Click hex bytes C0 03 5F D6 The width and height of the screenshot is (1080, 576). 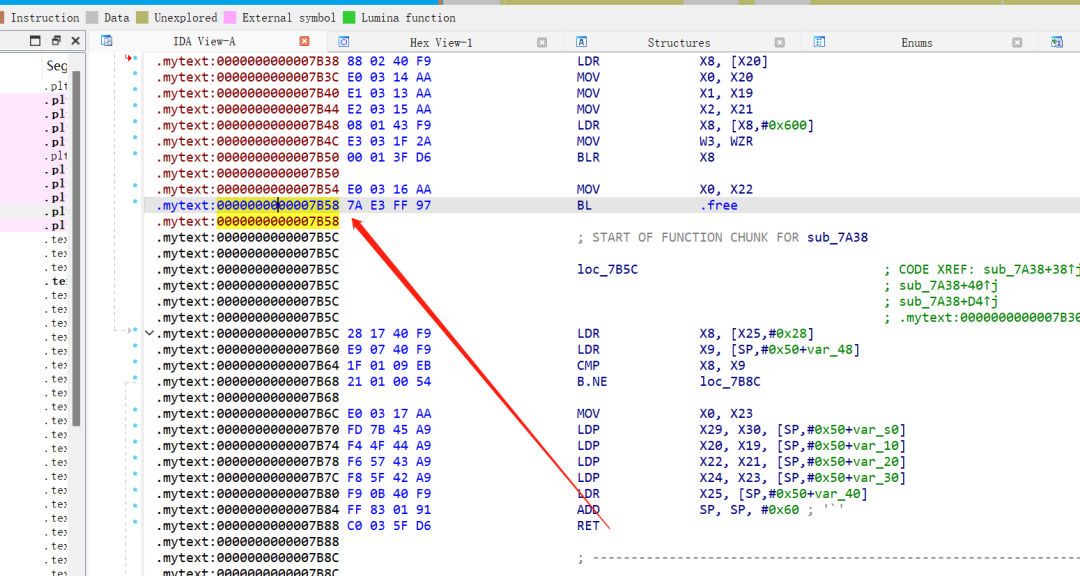tap(389, 526)
